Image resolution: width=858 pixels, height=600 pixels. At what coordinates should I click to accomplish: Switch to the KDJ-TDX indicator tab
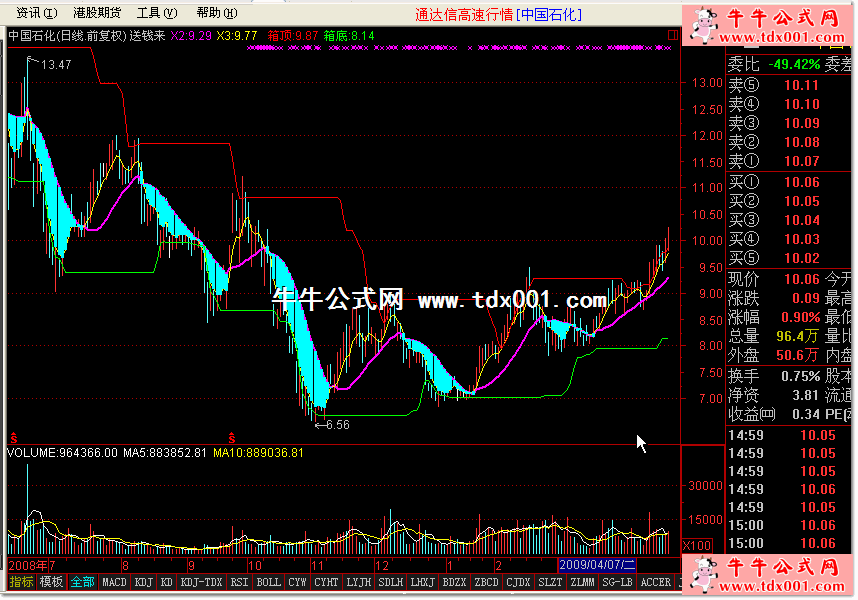click(x=201, y=582)
